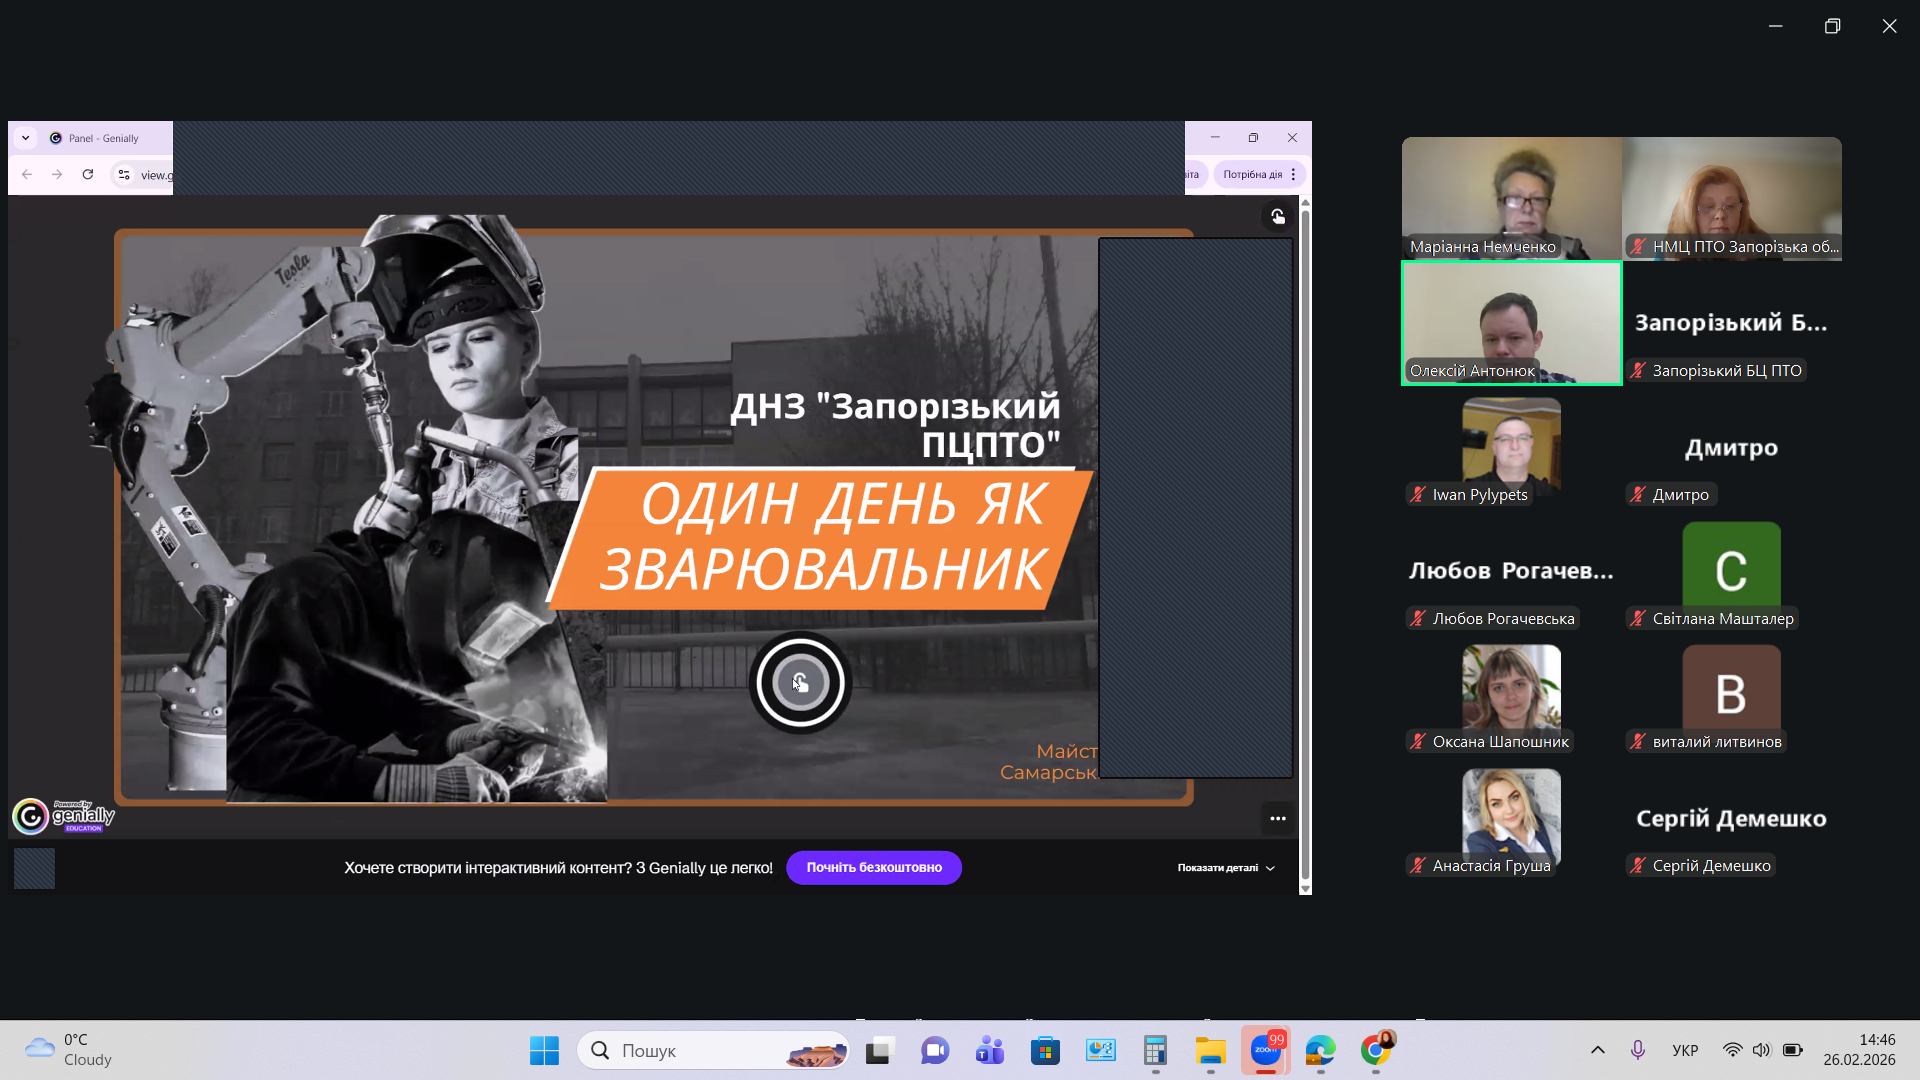Click the show interactive elements icon
Image resolution: width=1920 pixels, height=1080 pixels.
point(1277,216)
